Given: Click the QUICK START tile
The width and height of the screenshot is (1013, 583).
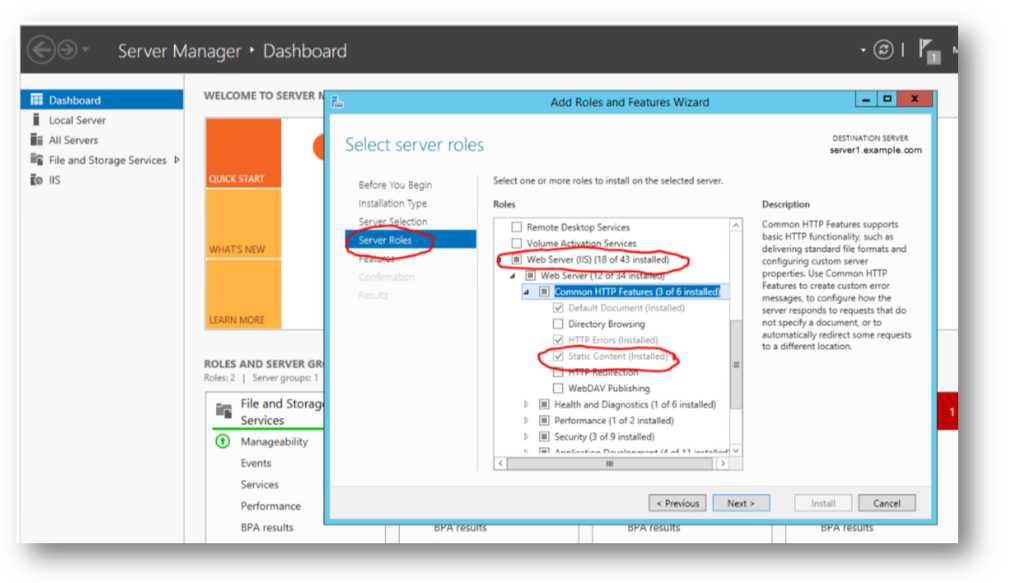Looking at the screenshot, I should [244, 153].
